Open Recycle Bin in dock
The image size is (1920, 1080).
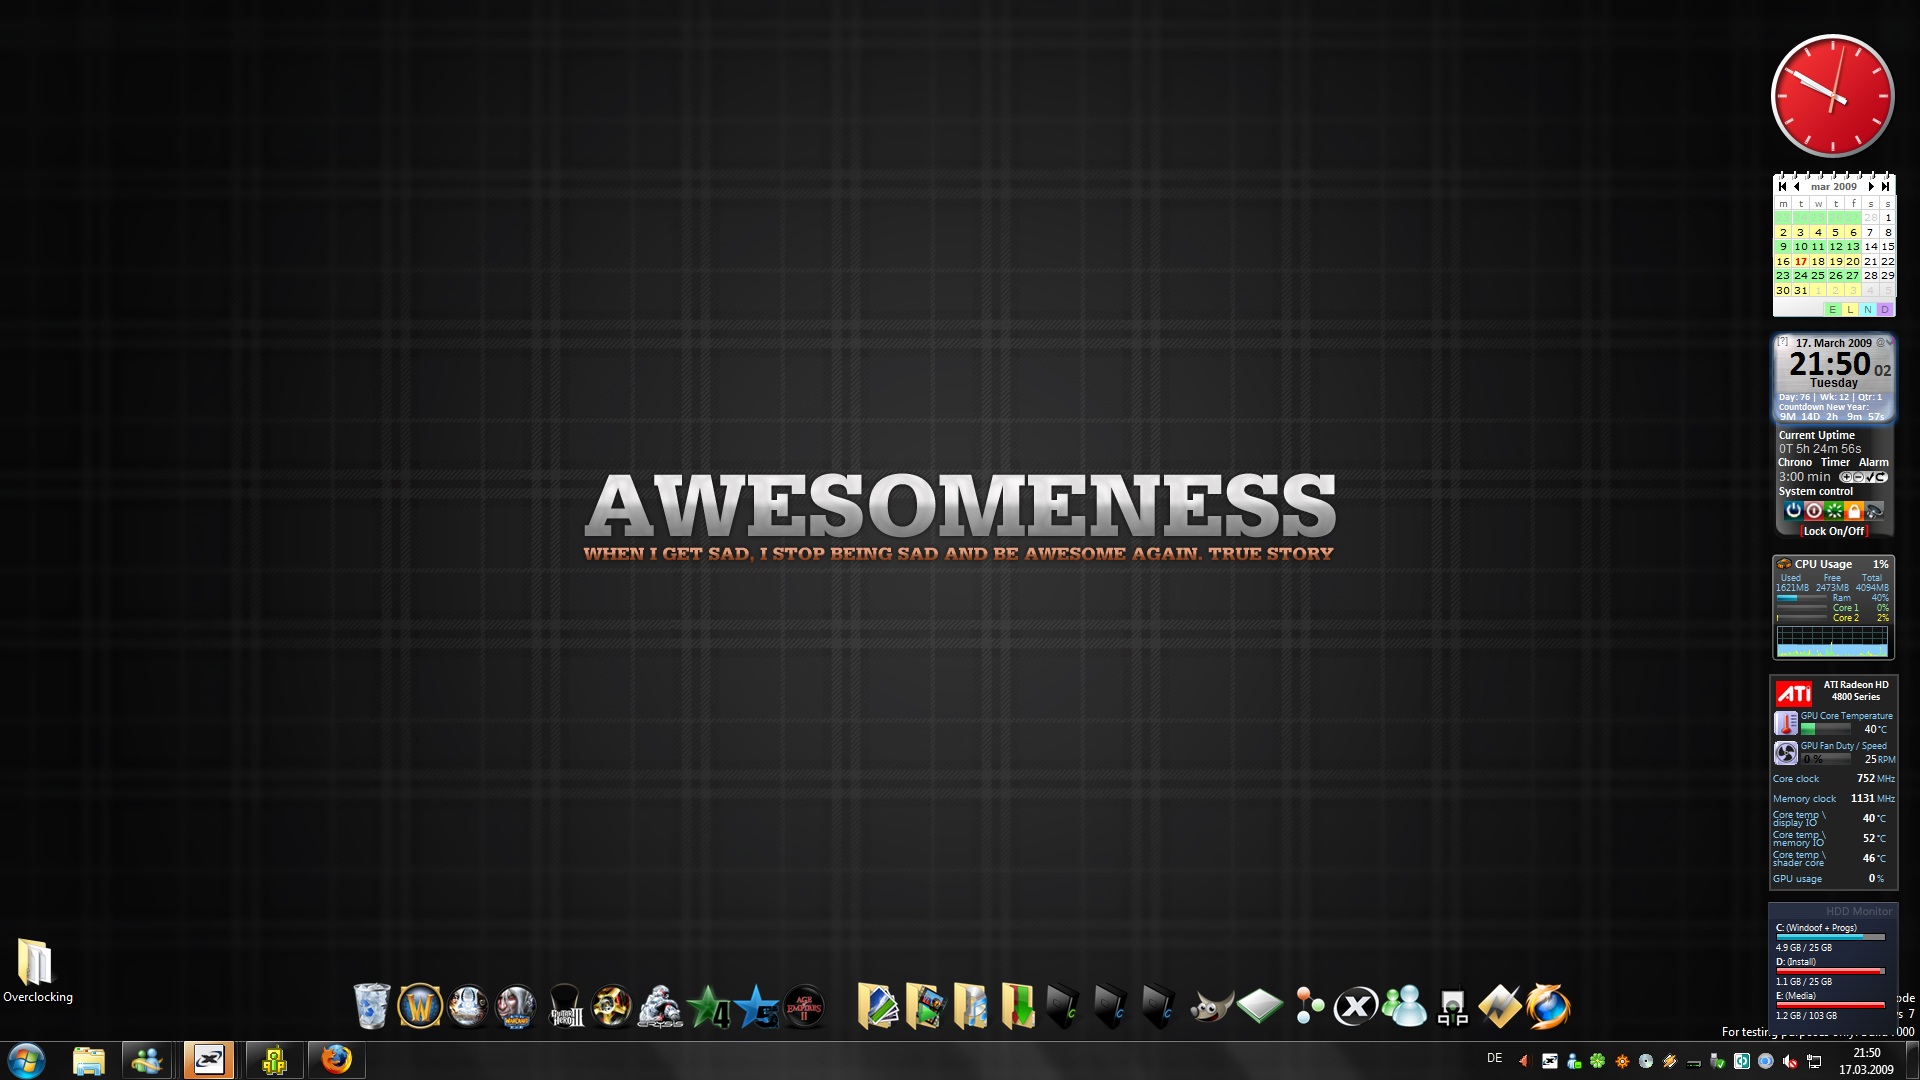(371, 1006)
